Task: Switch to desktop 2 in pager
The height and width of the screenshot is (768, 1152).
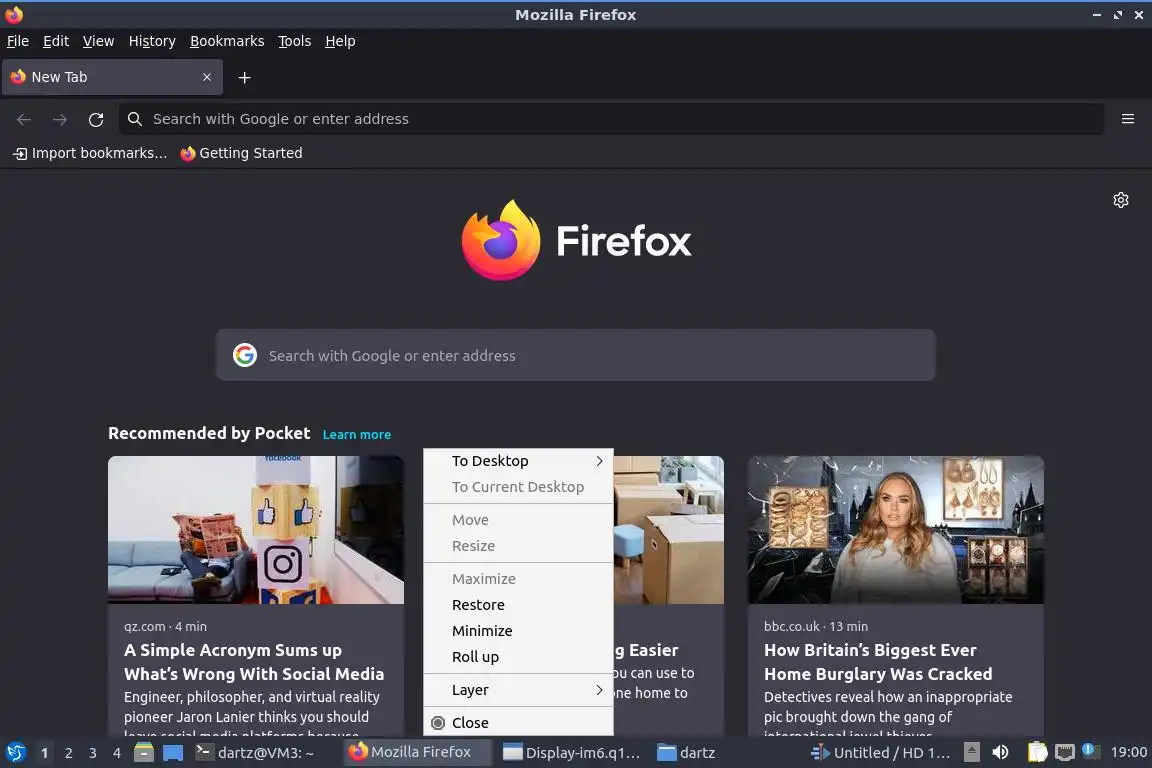Action: 68,753
